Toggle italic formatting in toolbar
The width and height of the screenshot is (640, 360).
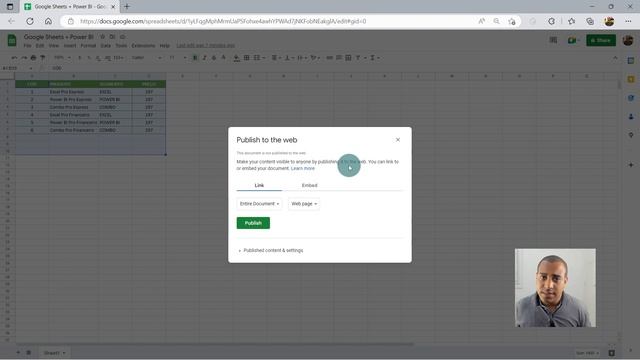pyautogui.click(x=204, y=58)
